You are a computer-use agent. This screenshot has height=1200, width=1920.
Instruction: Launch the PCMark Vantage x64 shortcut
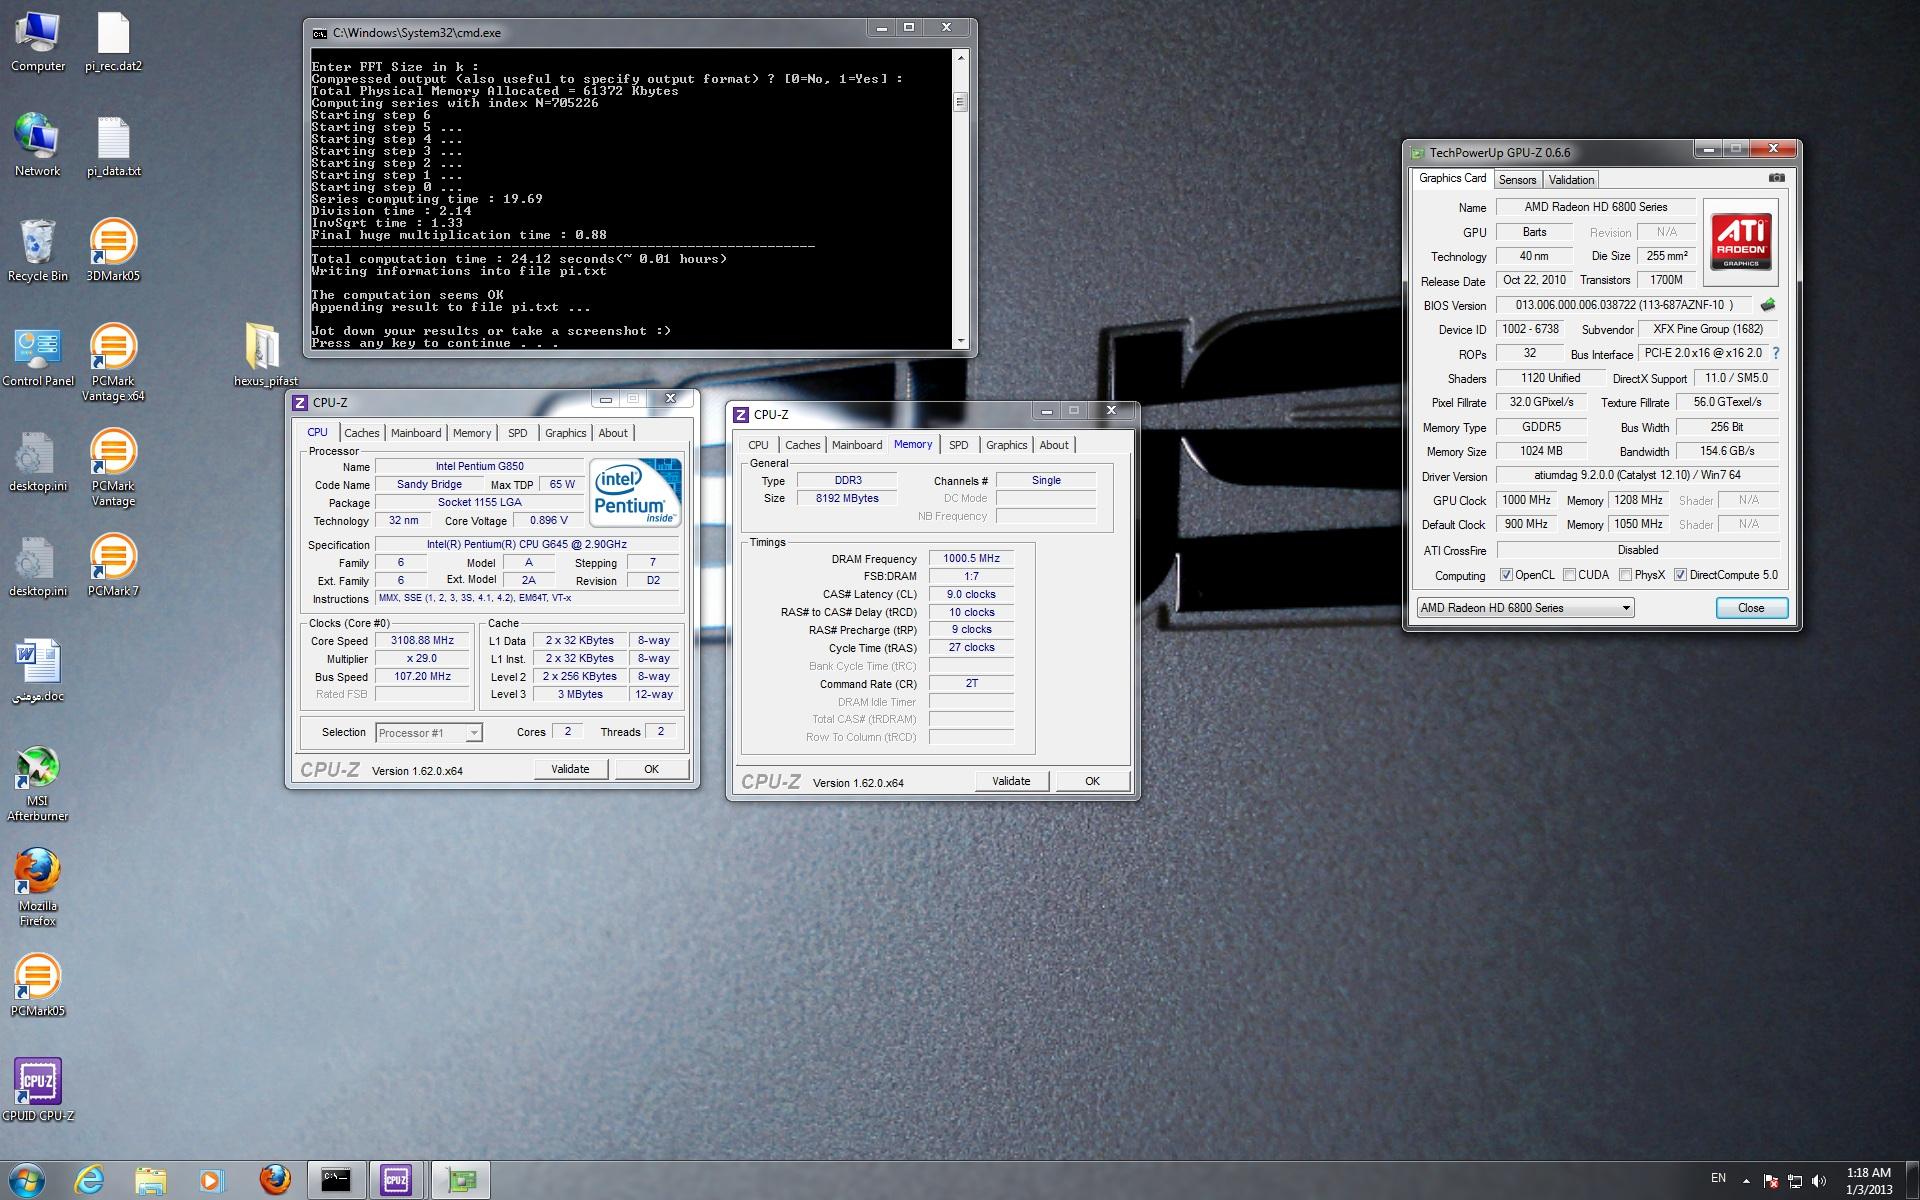point(113,363)
